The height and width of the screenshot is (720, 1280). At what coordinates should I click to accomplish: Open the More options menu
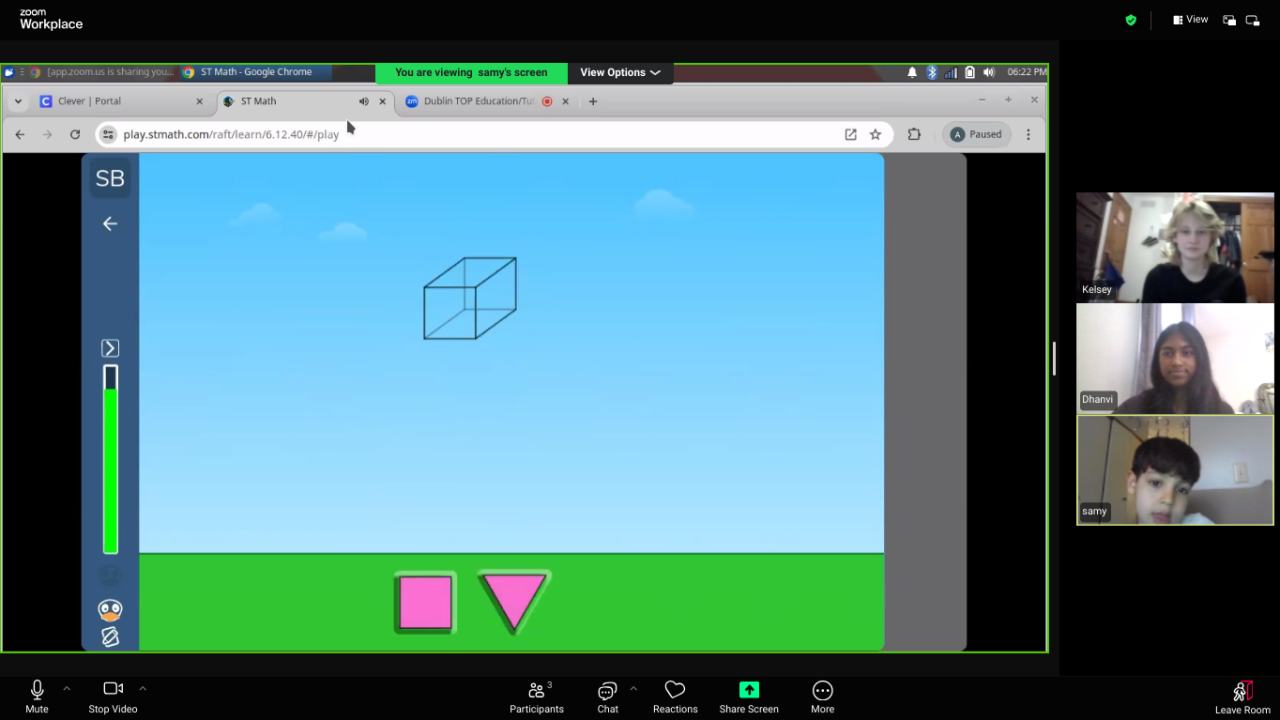pyautogui.click(x=822, y=697)
